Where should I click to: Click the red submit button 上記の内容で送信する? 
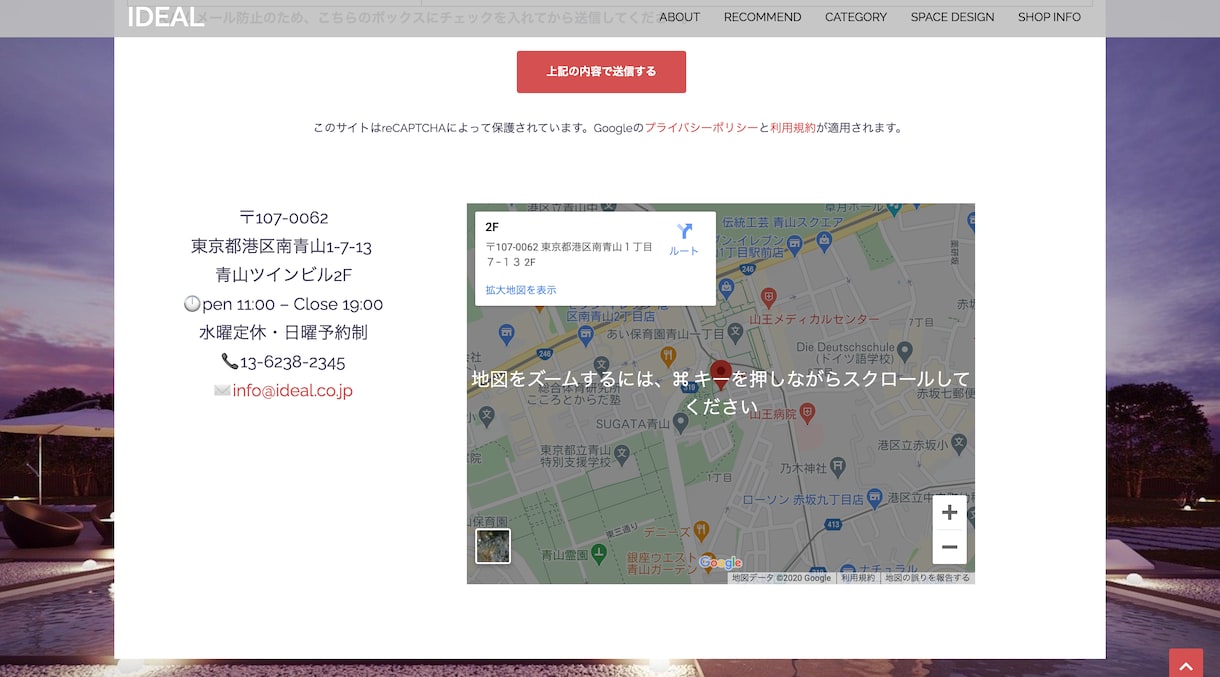pyautogui.click(x=601, y=72)
